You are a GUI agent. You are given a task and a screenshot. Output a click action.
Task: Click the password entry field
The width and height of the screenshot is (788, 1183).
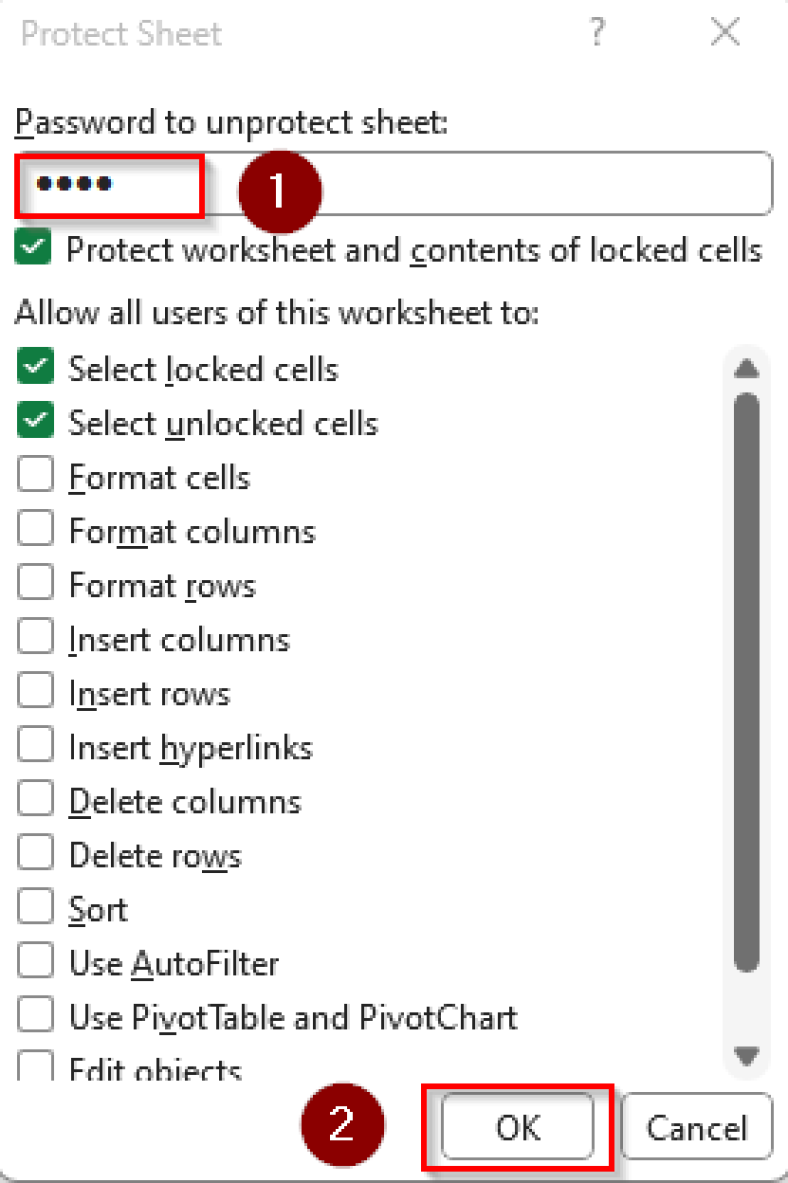(x=400, y=183)
